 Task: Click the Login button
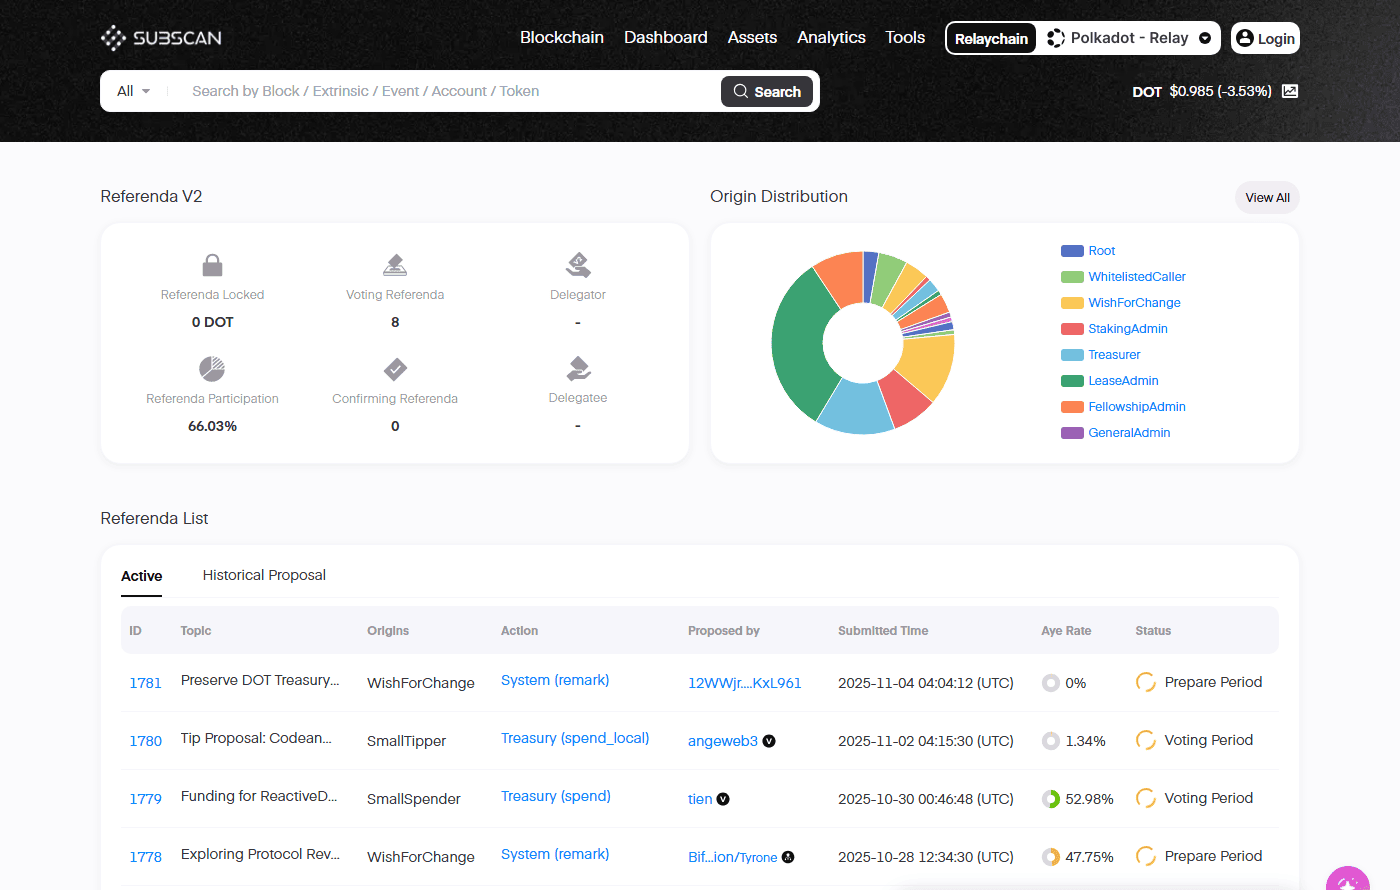click(x=1265, y=38)
